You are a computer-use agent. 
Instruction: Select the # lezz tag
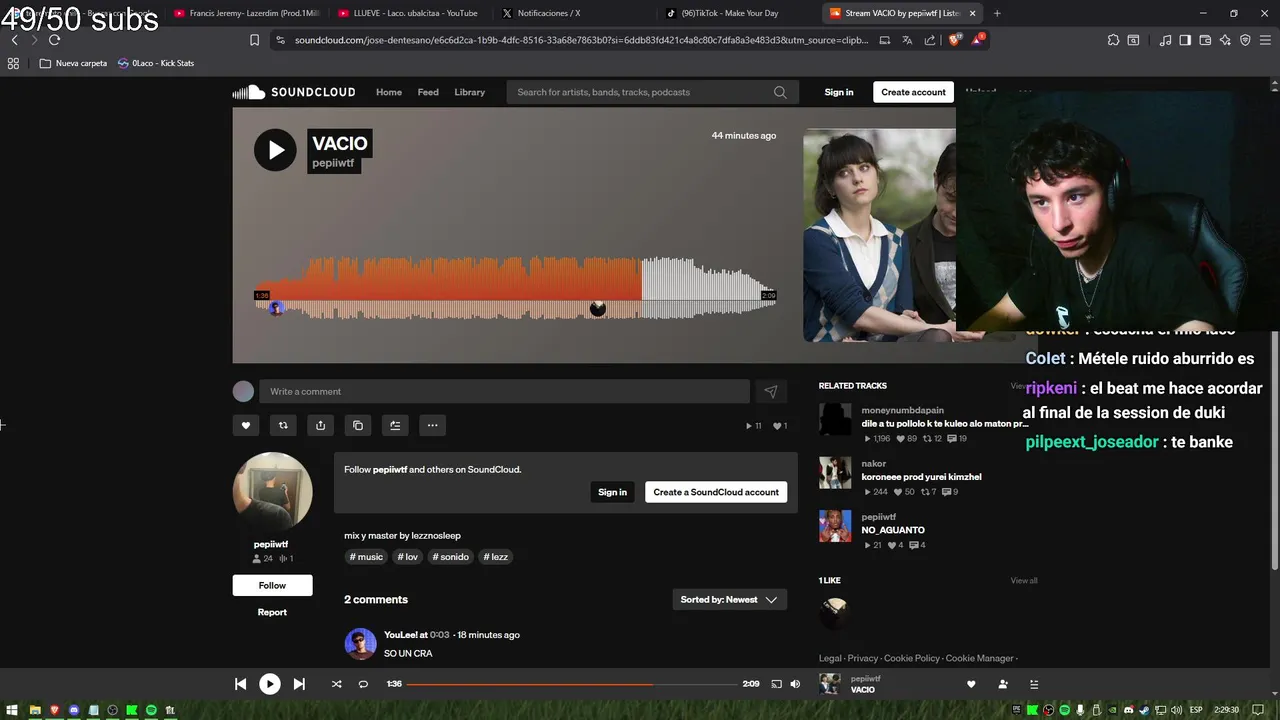click(496, 557)
